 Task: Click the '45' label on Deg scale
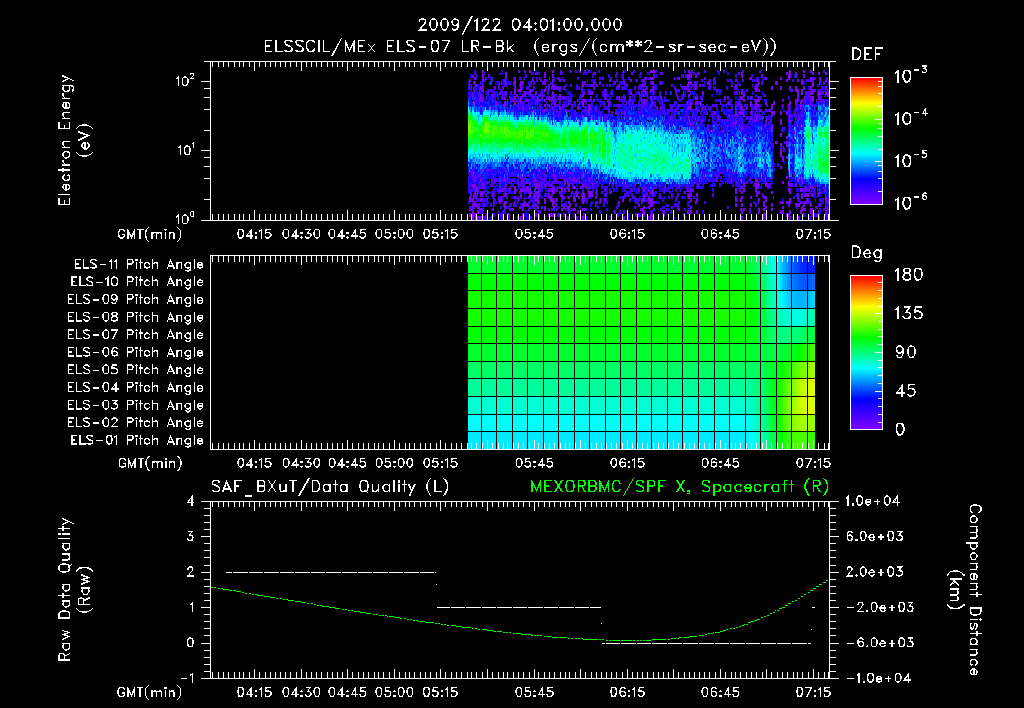(906, 391)
